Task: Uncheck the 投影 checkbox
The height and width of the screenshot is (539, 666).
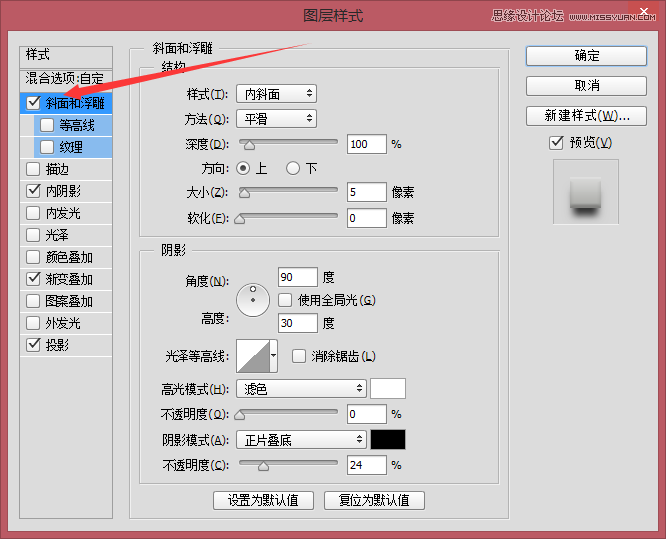Action: pos(33,345)
